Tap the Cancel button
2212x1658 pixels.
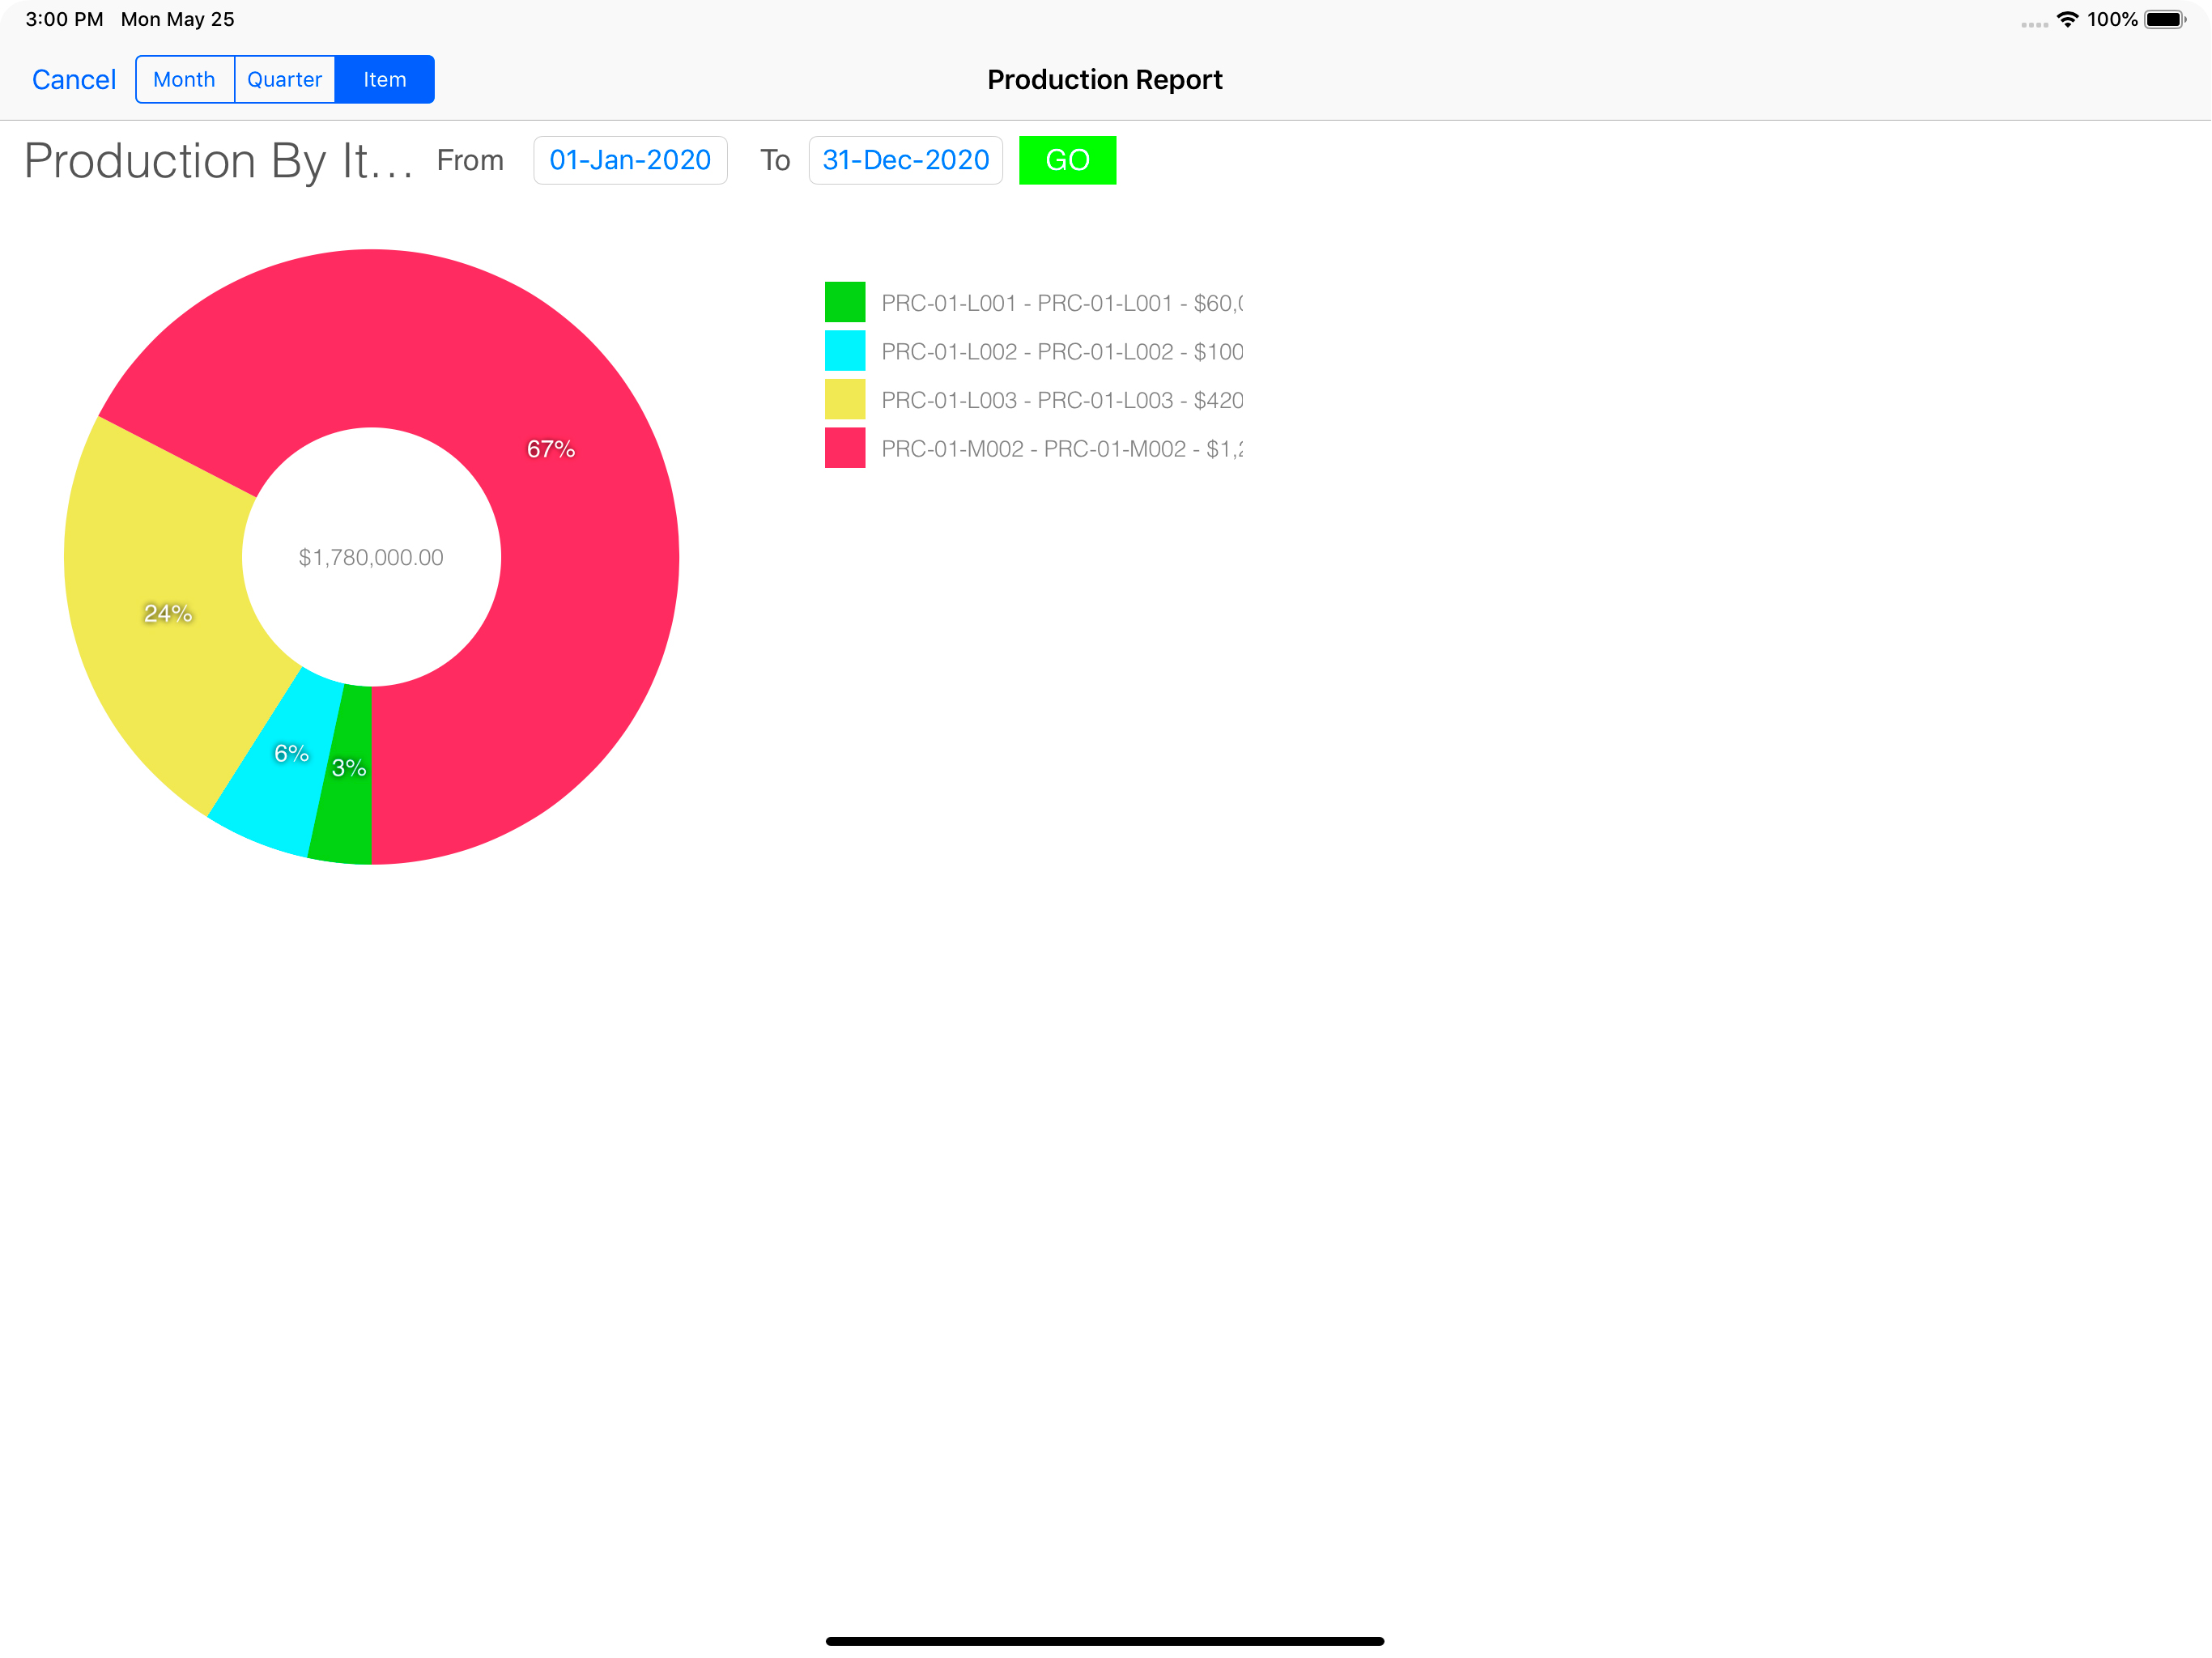(x=74, y=80)
